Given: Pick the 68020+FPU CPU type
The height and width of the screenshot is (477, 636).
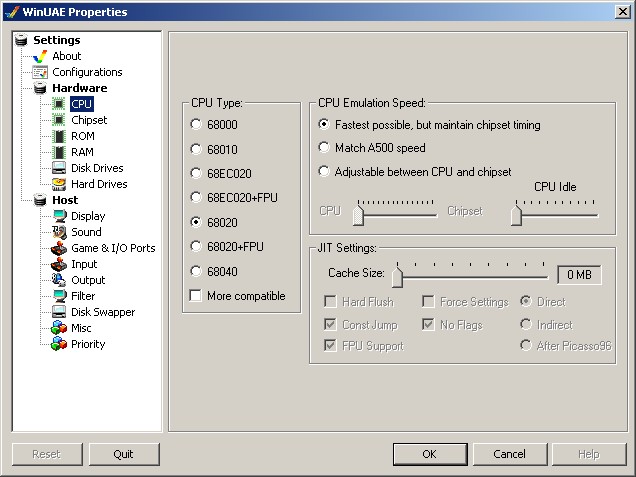Looking at the screenshot, I should (x=227, y=247).
